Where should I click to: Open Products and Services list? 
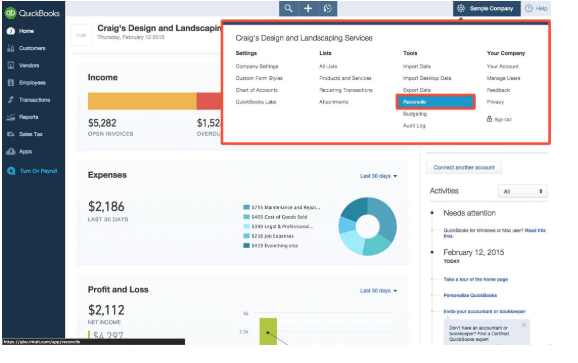(345, 78)
